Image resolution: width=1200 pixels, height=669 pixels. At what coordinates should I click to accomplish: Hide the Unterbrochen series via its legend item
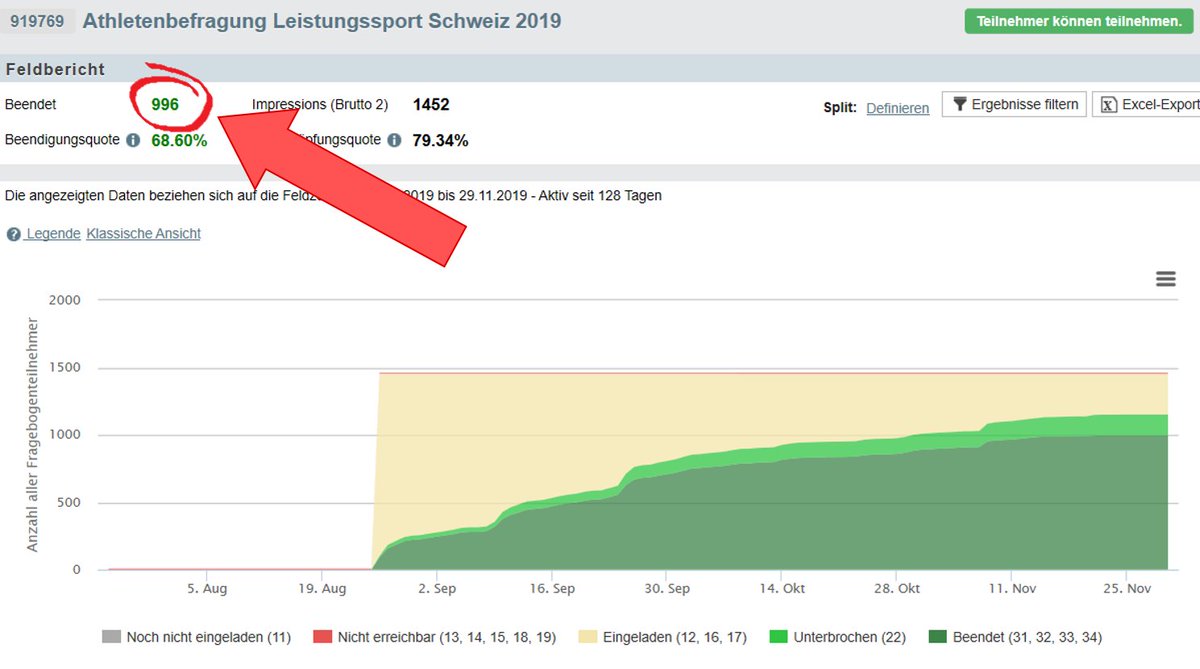(x=853, y=636)
